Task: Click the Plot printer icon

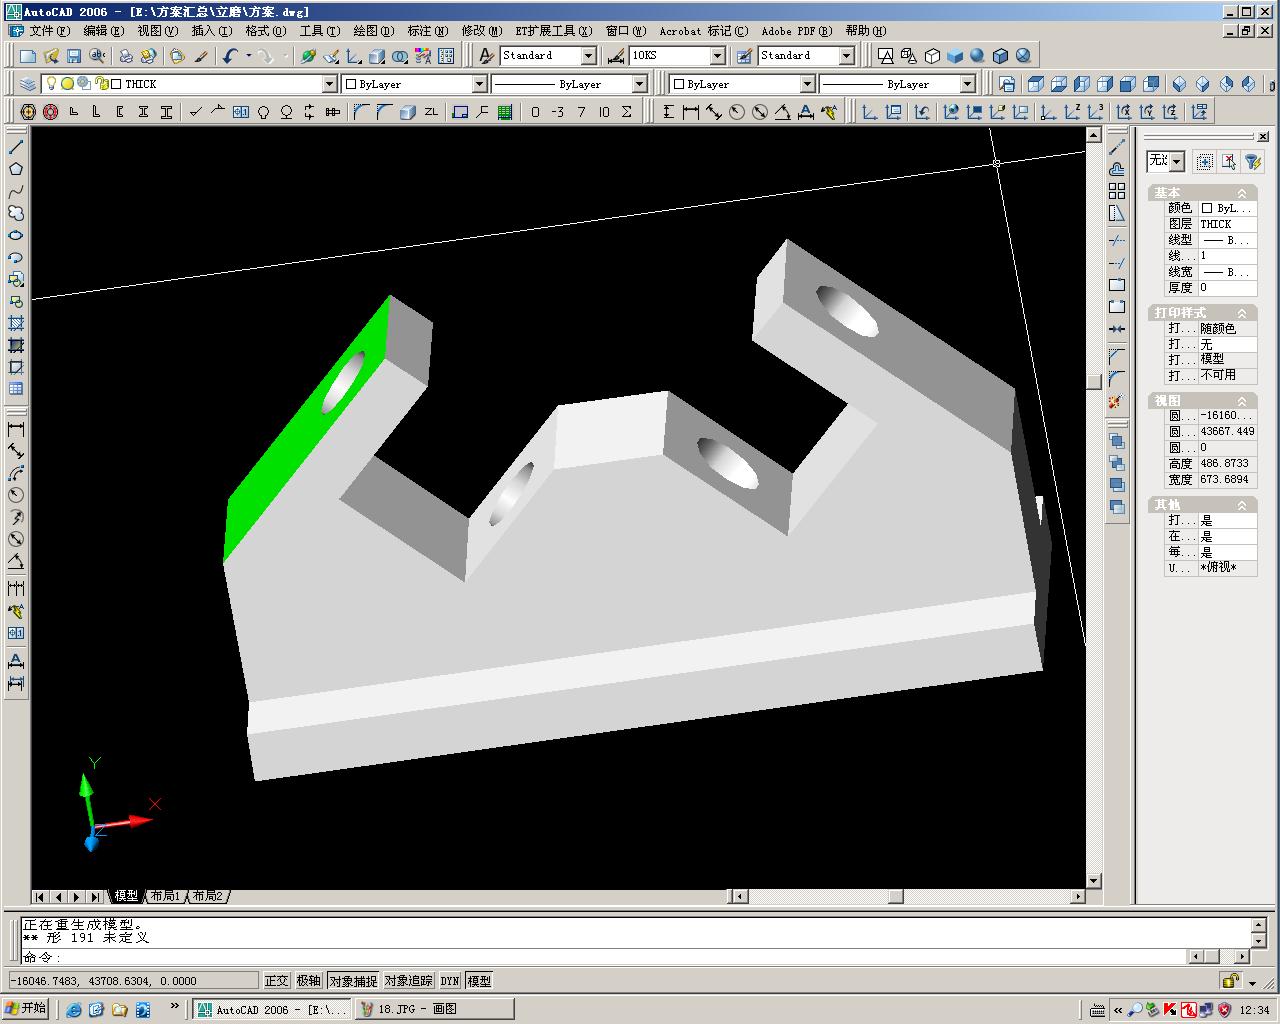Action: click(126, 56)
